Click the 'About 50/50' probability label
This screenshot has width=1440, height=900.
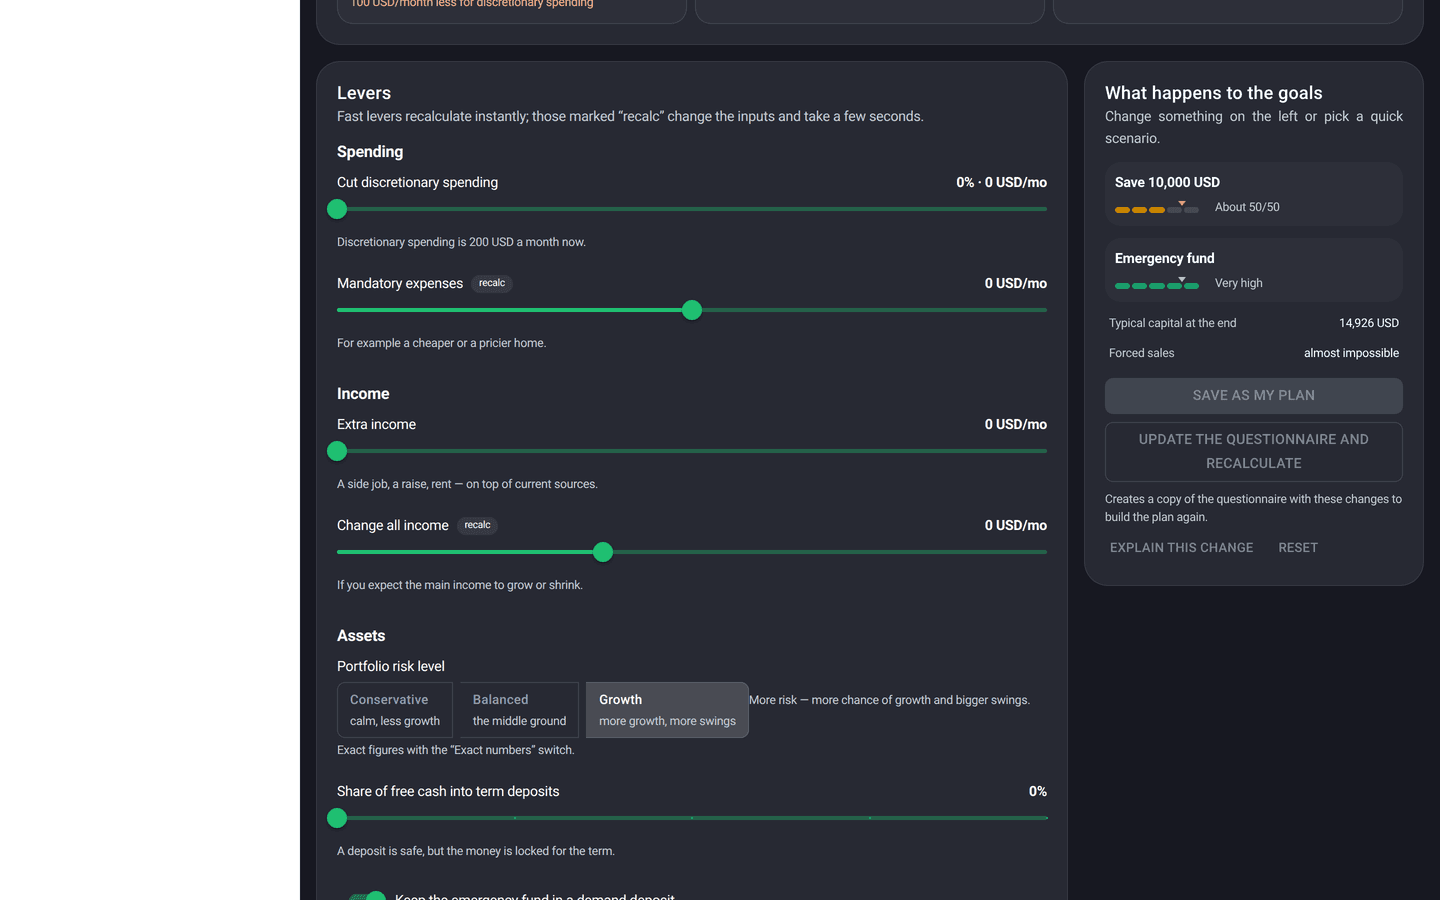pos(1247,207)
